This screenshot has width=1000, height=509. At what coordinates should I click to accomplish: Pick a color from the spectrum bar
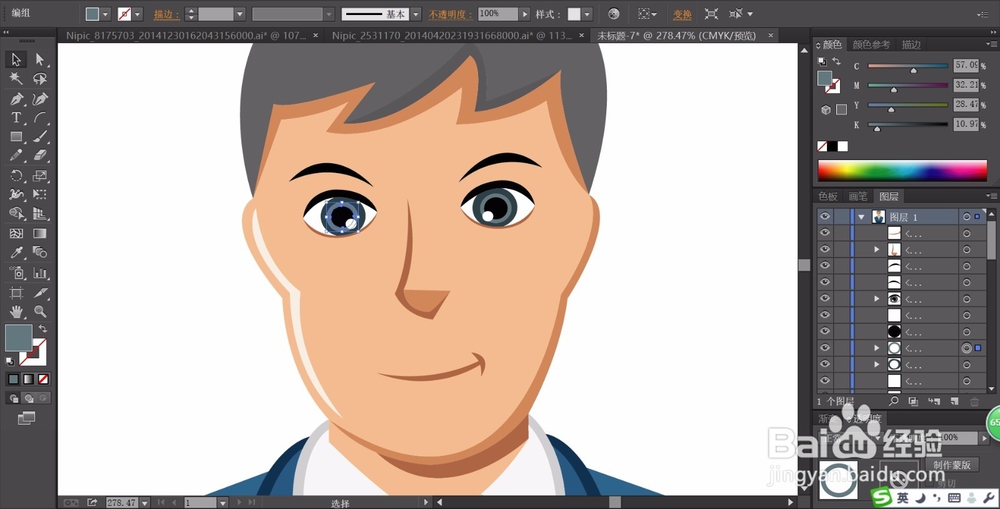902,170
